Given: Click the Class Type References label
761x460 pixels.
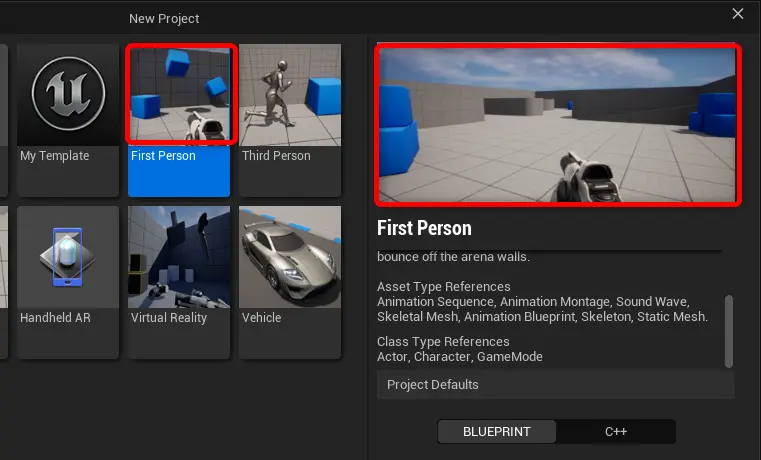Looking at the screenshot, I should point(443,342).
